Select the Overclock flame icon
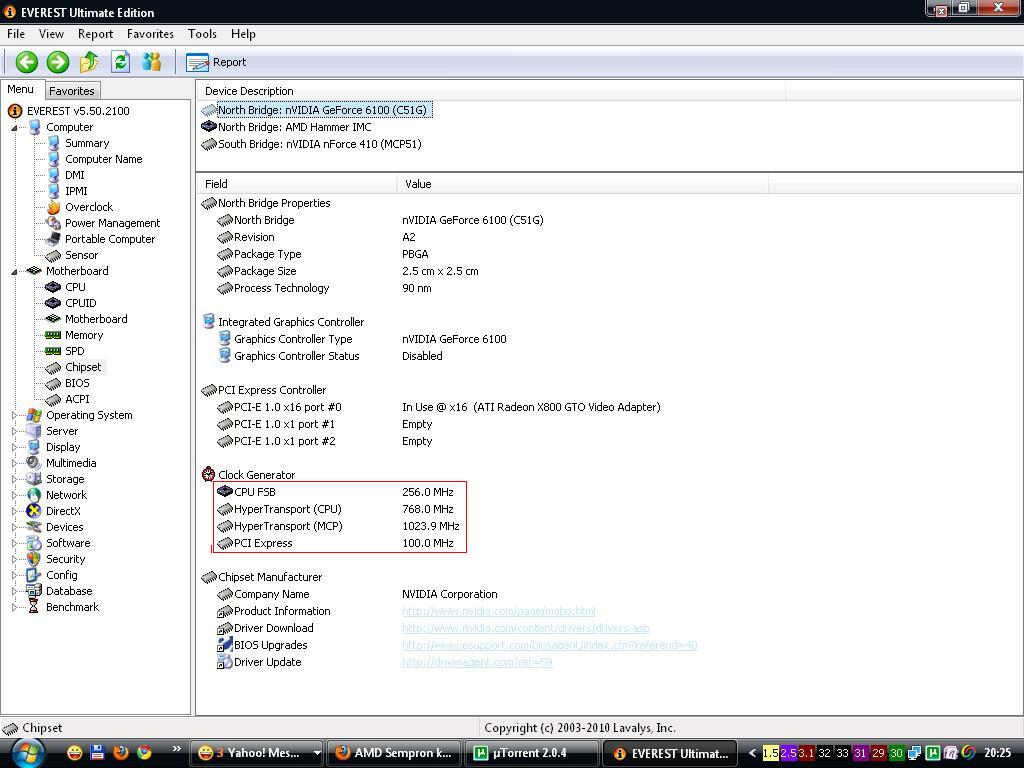 coord(54,207)
